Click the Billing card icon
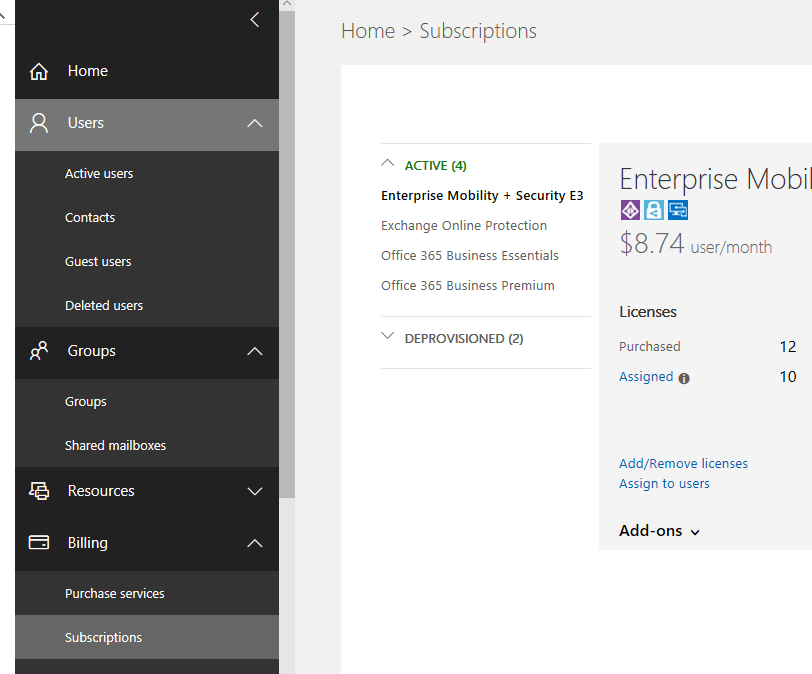 [39, 543]
